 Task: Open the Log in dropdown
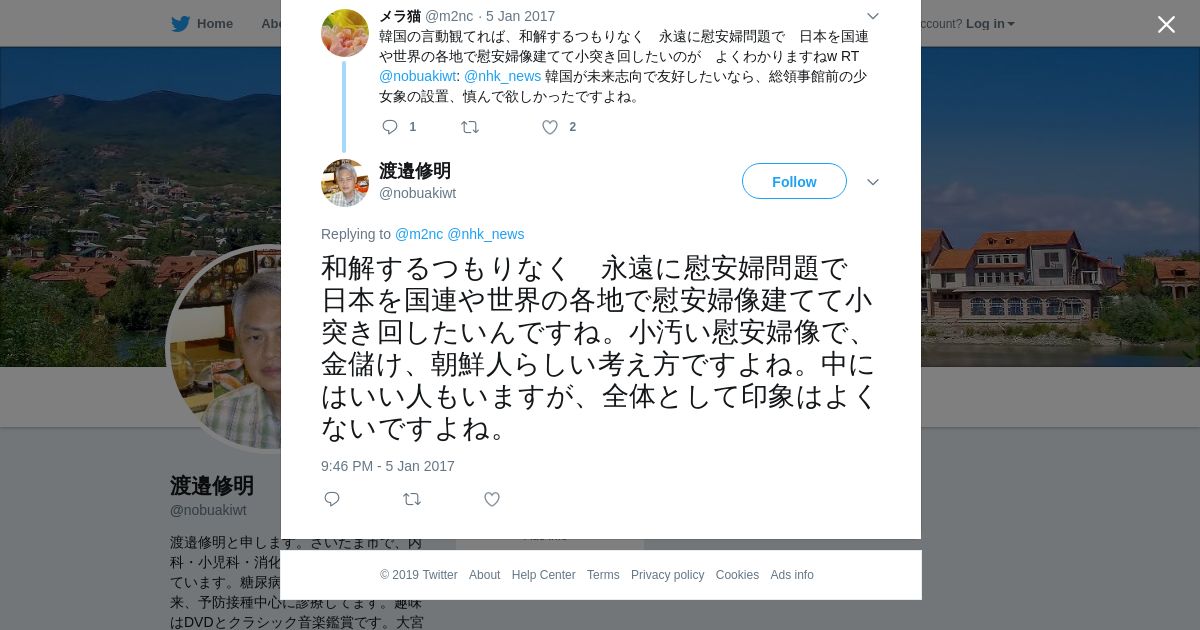(990, 24)
